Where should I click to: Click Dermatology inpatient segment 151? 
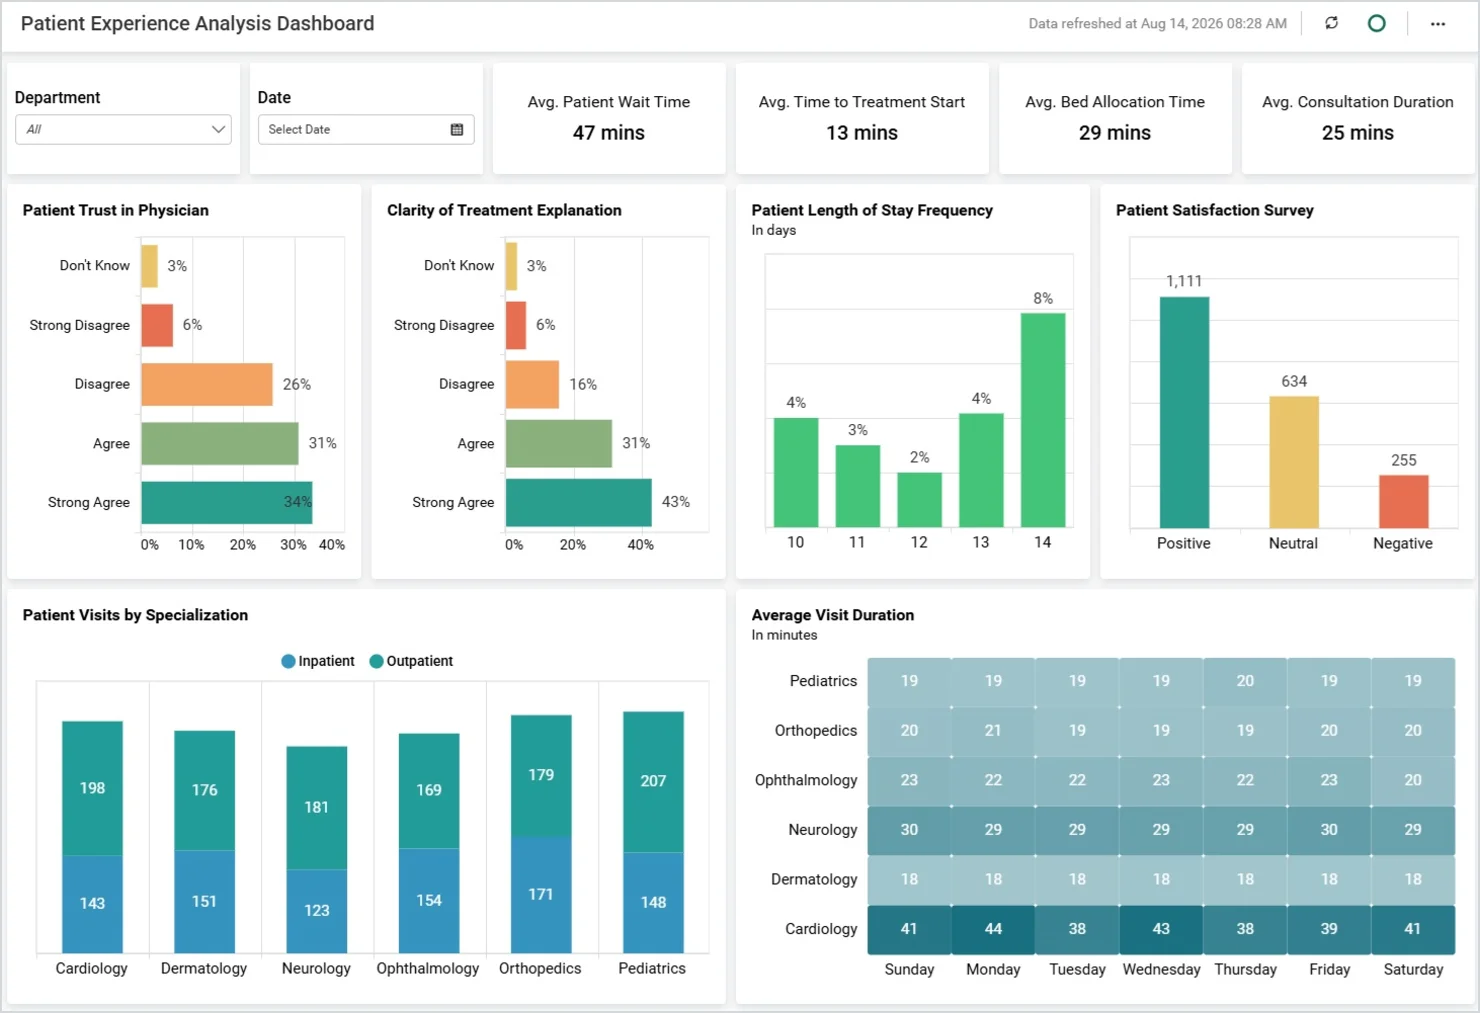pos(204,901)
